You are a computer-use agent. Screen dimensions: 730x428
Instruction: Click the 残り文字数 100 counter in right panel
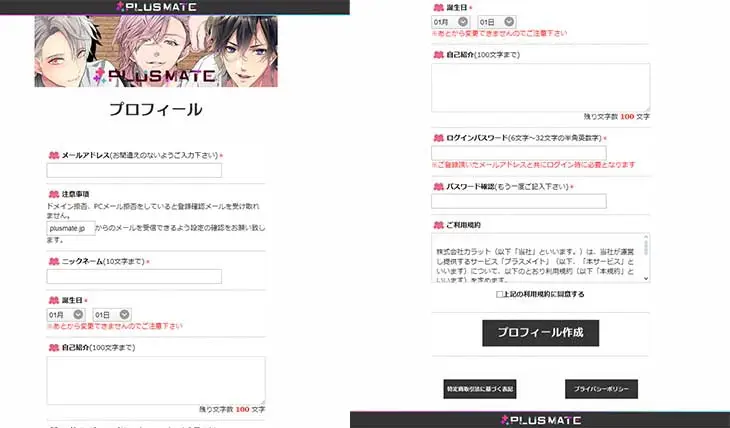pos(616,116)
